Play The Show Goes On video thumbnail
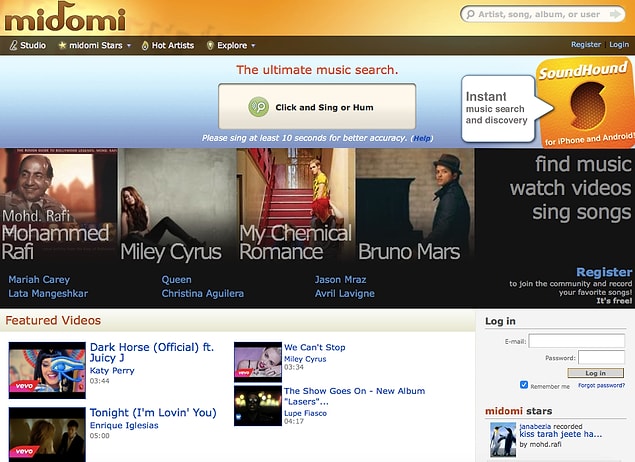 tap(258, 406)
